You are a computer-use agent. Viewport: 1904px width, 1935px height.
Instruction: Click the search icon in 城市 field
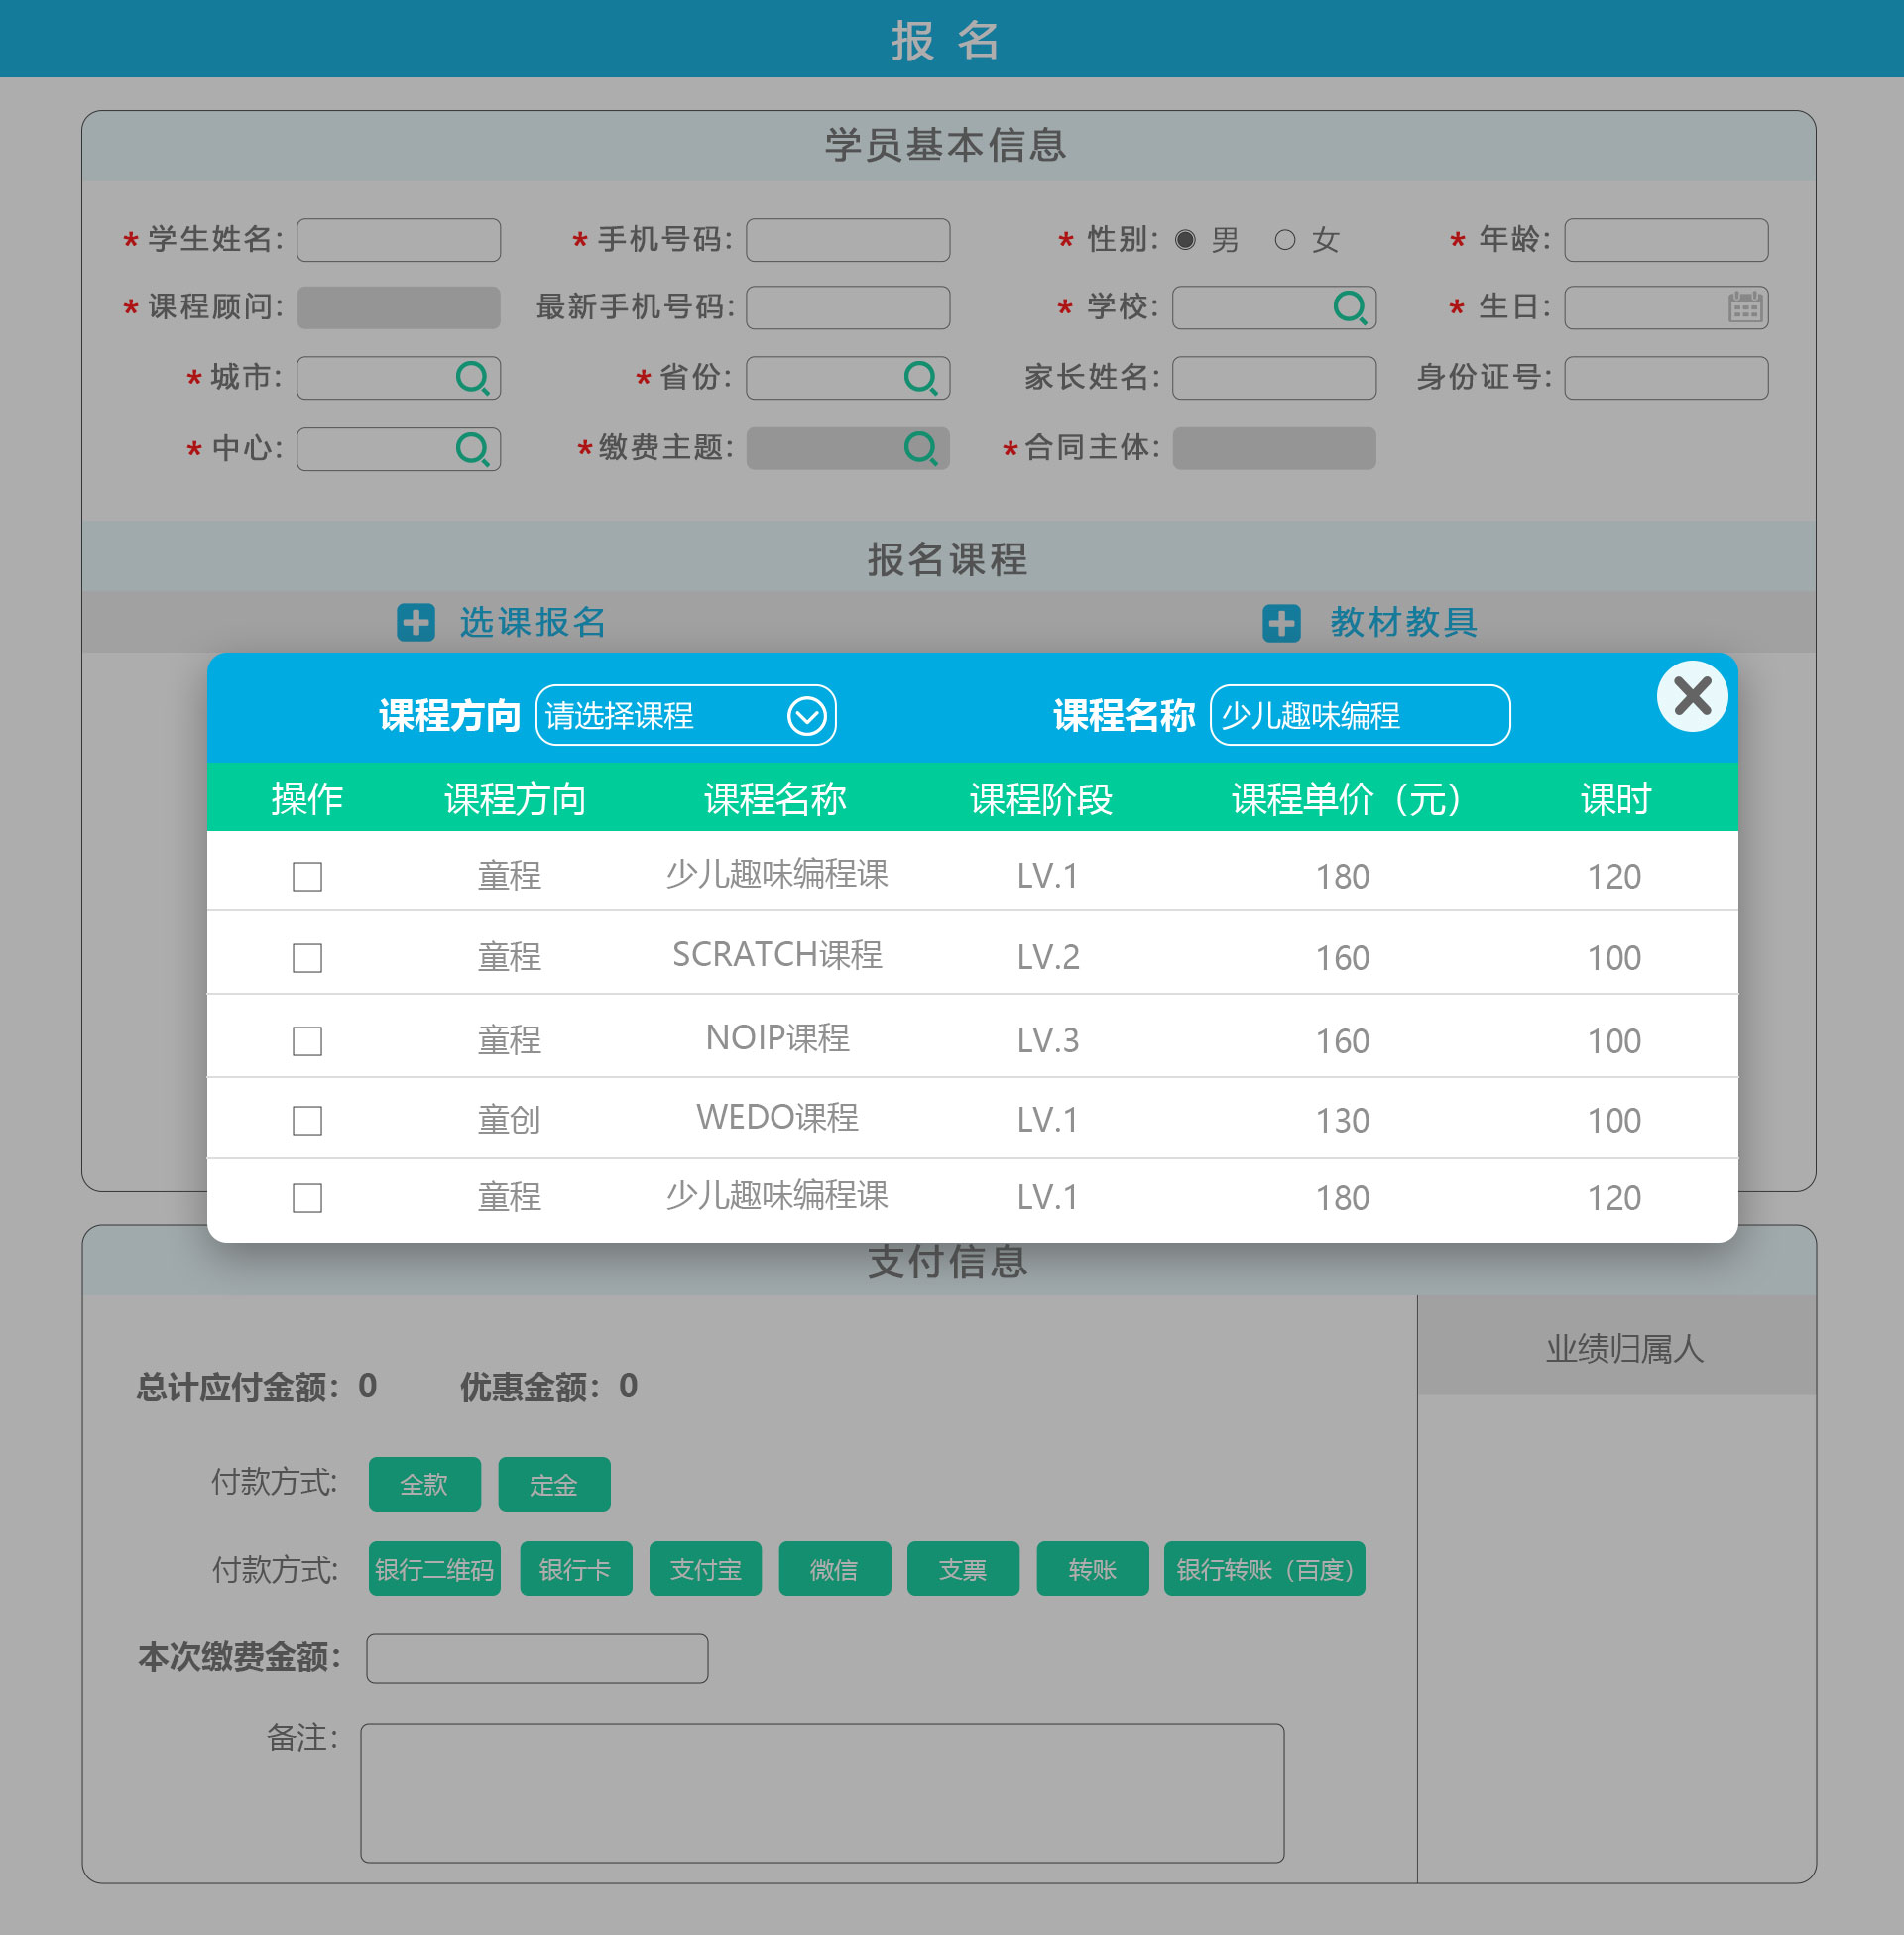click(x=472, y=378)
